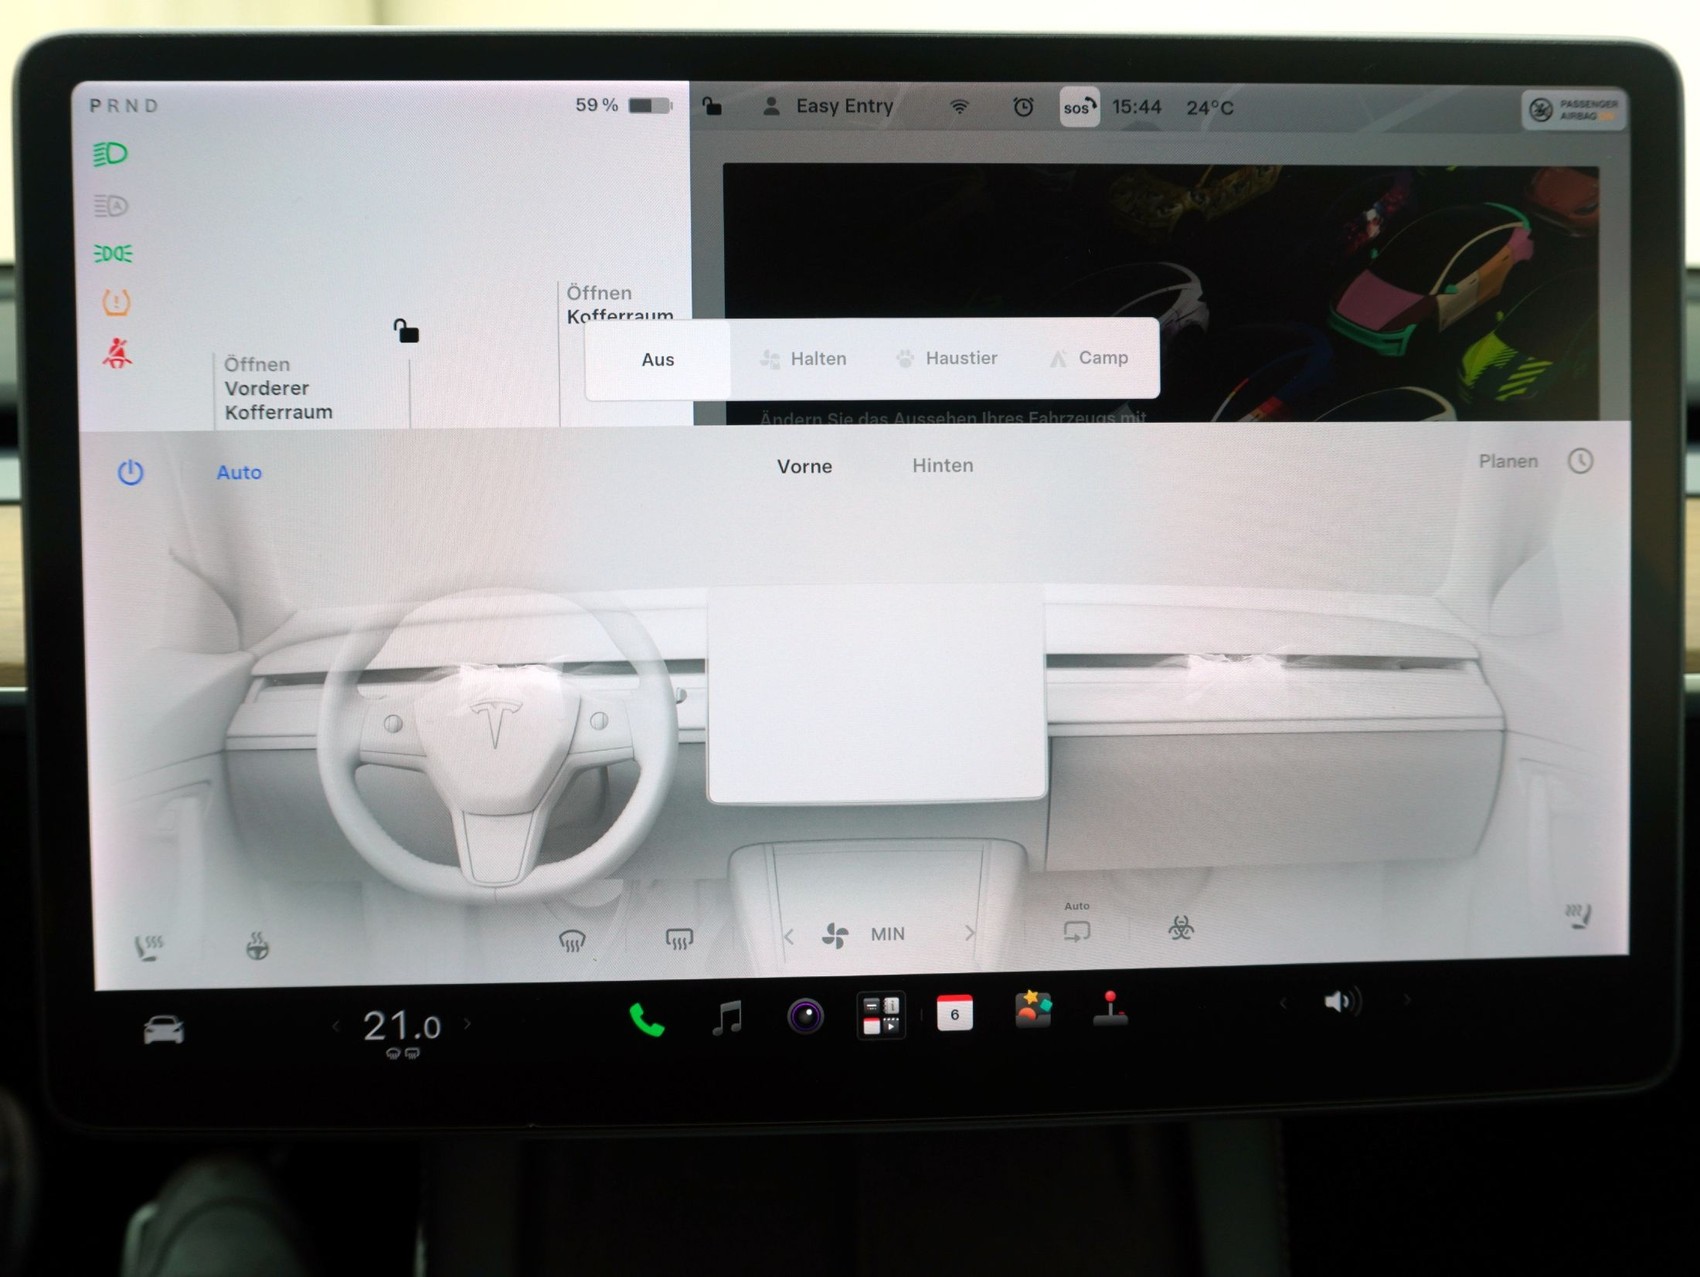The image size is (1700, 1277).
Task: Activate the rear window defrost
Action: coord(679,938)
